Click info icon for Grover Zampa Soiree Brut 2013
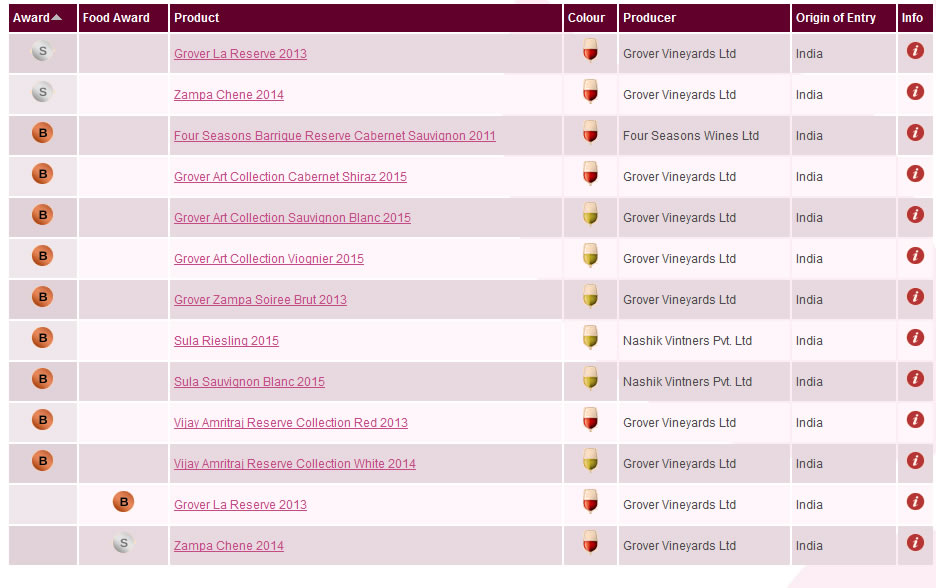936x588 pixels. 915,296
